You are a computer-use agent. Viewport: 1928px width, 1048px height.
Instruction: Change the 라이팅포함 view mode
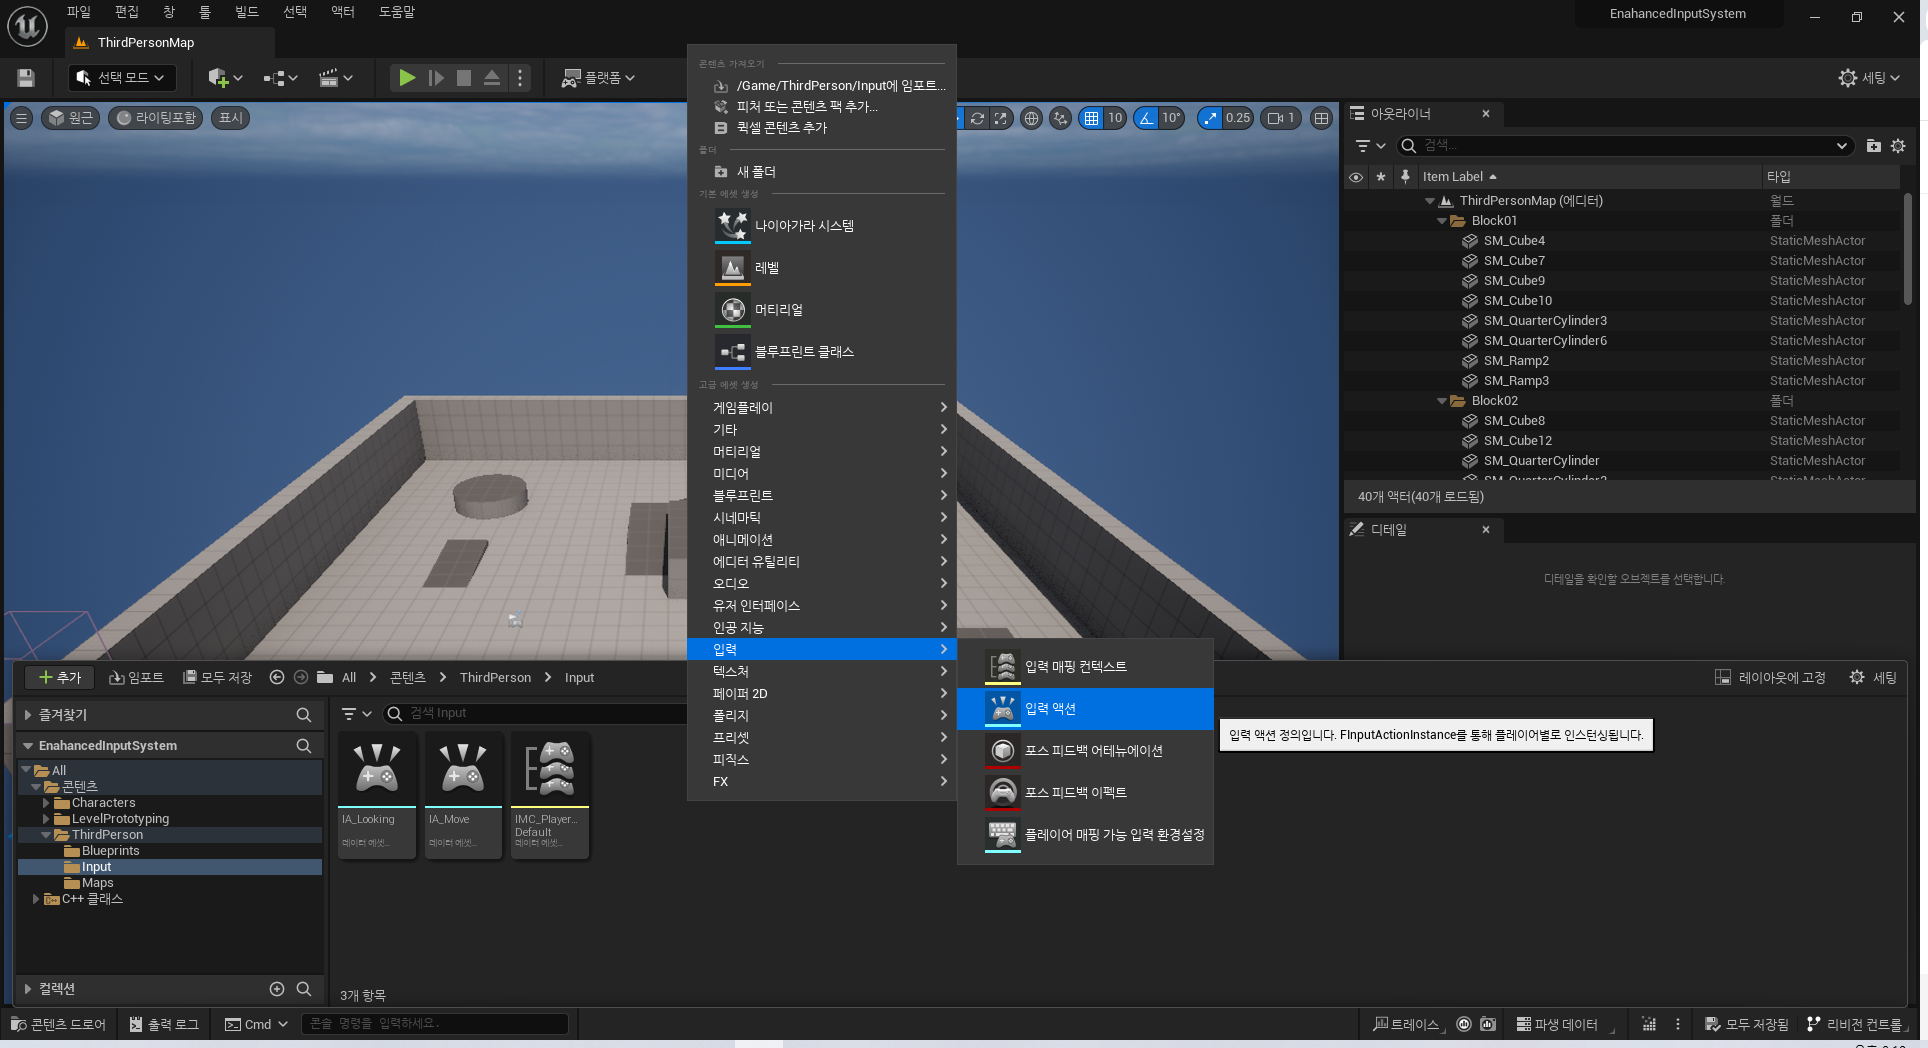(156, 118)
